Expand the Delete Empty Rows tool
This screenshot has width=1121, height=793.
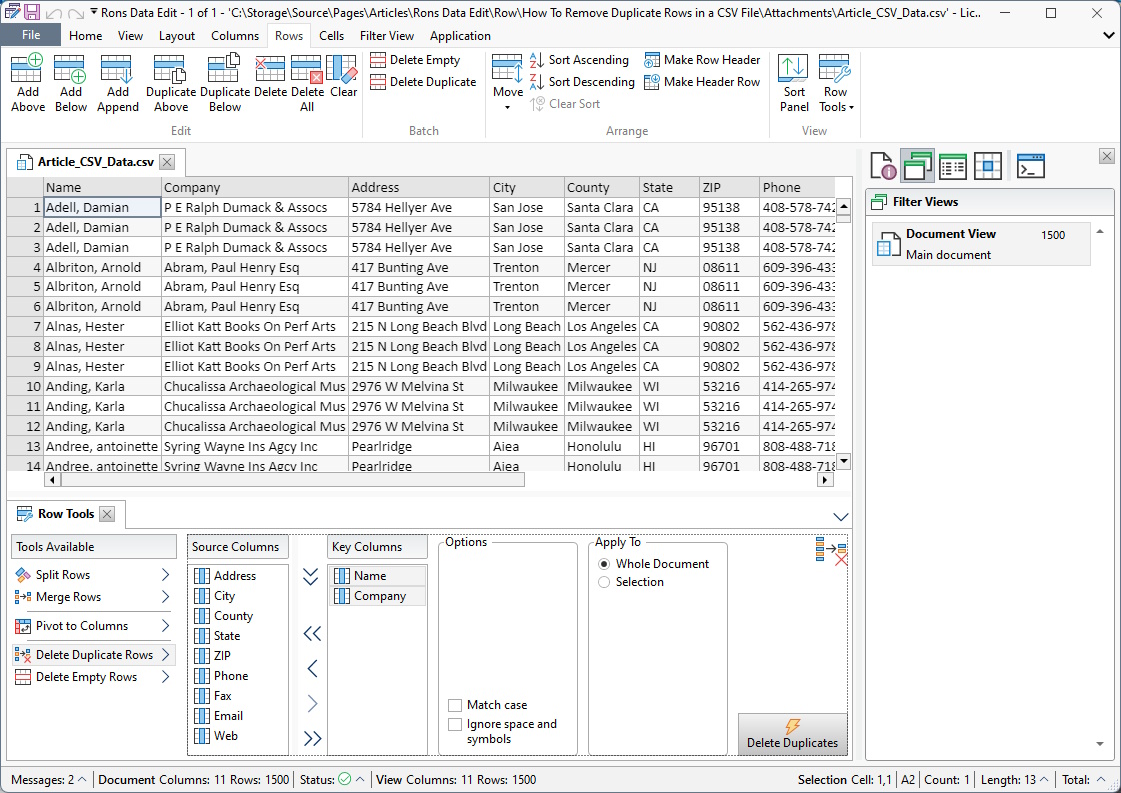coord(165,677)
